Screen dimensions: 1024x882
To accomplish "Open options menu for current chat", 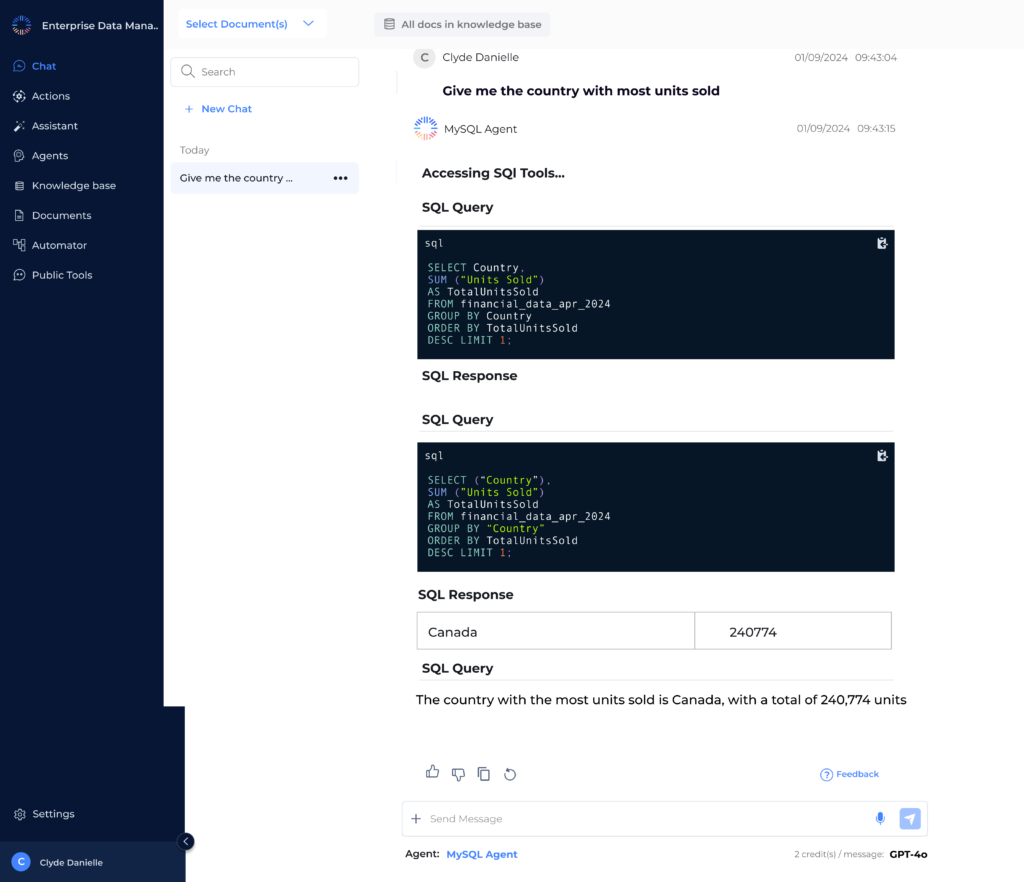I will coord(340,178).
